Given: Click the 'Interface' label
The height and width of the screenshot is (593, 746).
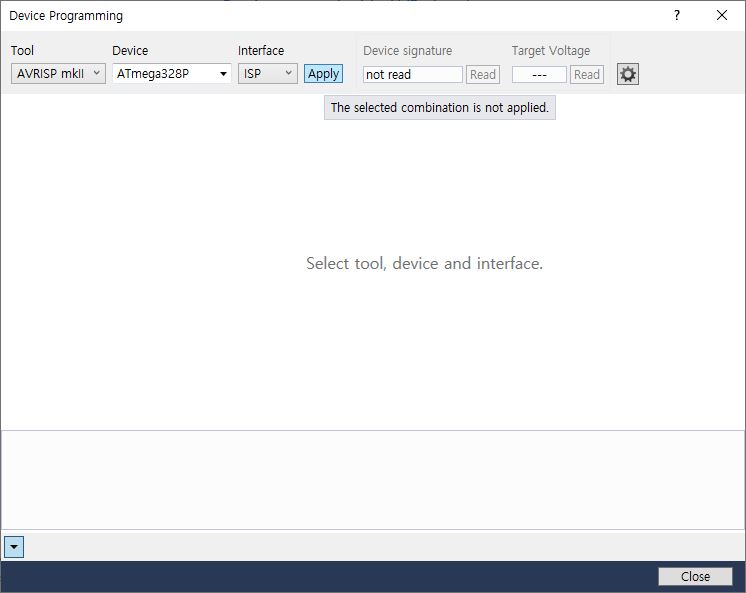Looking at the screenshot, I should (x=261, y=50).
